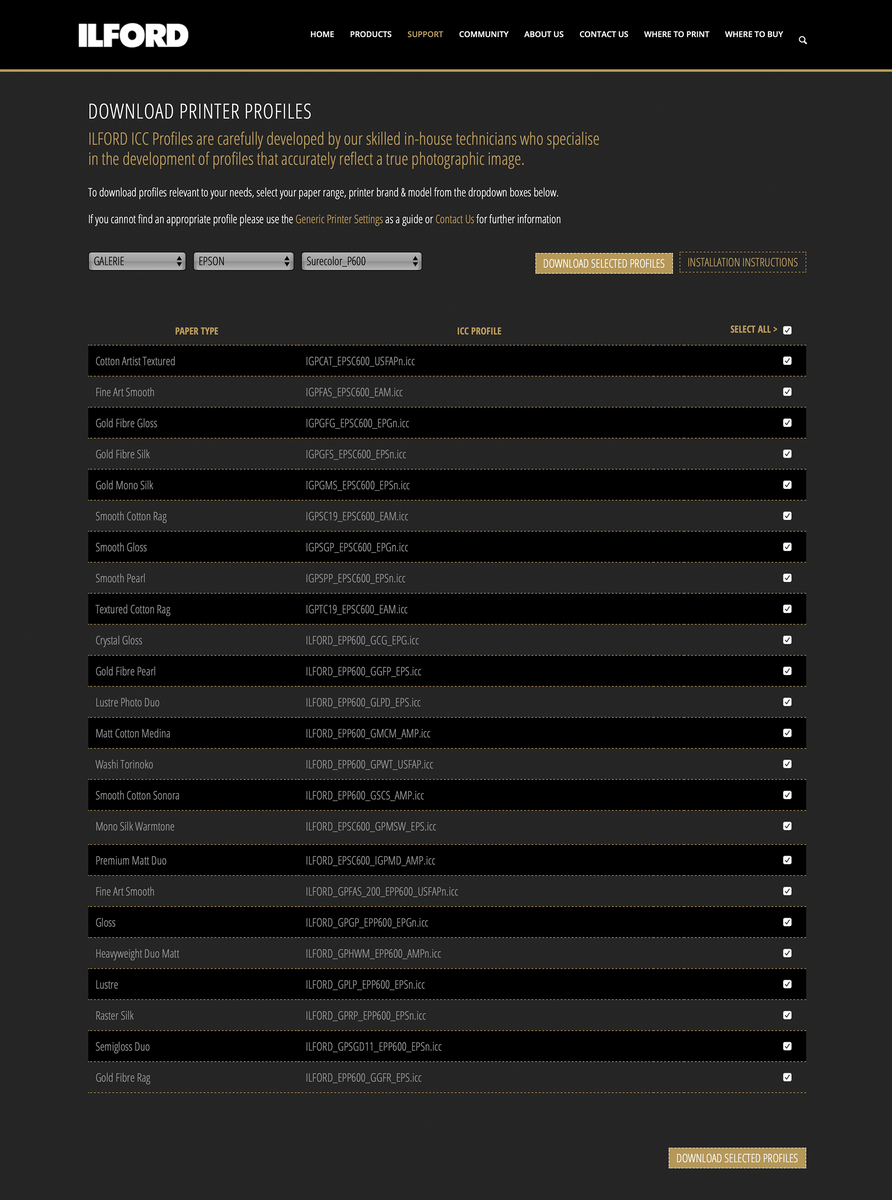Screen dimensions: 892x1200
Task: Go to the COMMUNITY menu item
Action: coord(484,34)
